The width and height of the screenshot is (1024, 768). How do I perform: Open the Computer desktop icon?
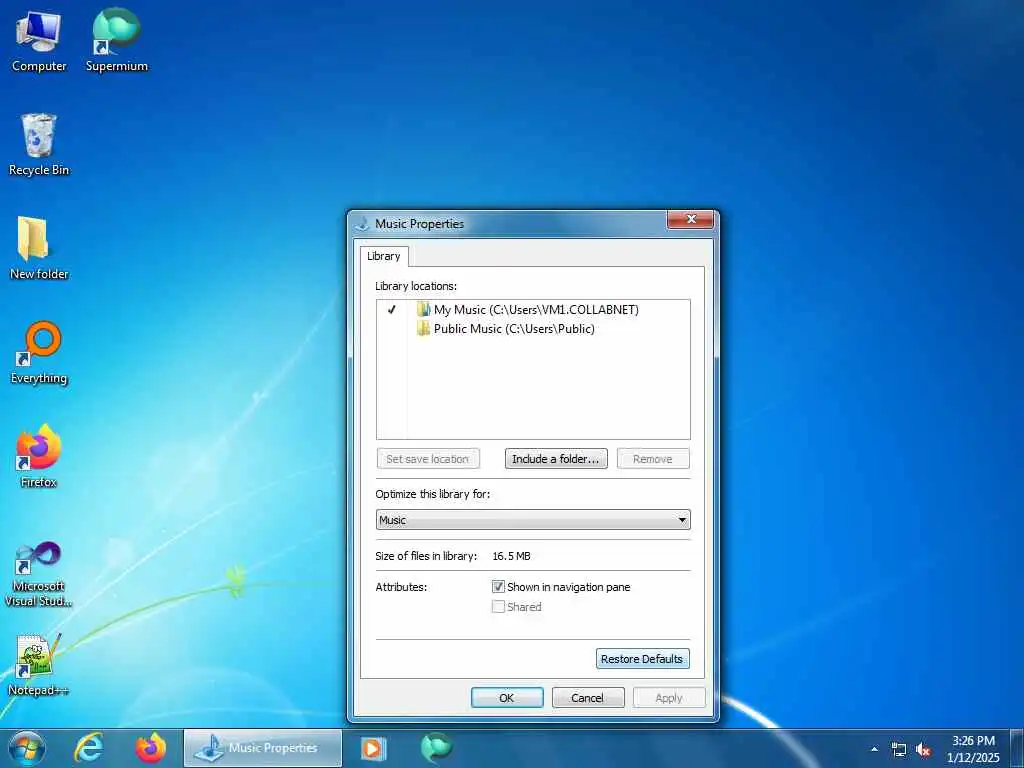coord(39,40)
